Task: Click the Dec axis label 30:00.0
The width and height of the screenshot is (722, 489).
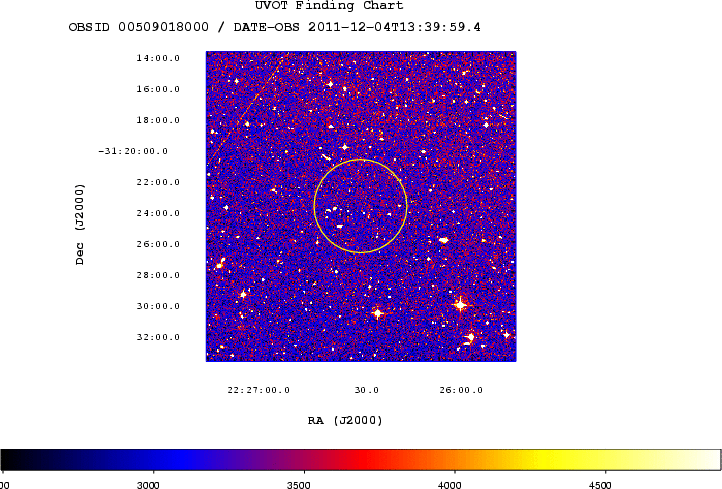Action: pos(158,306)
